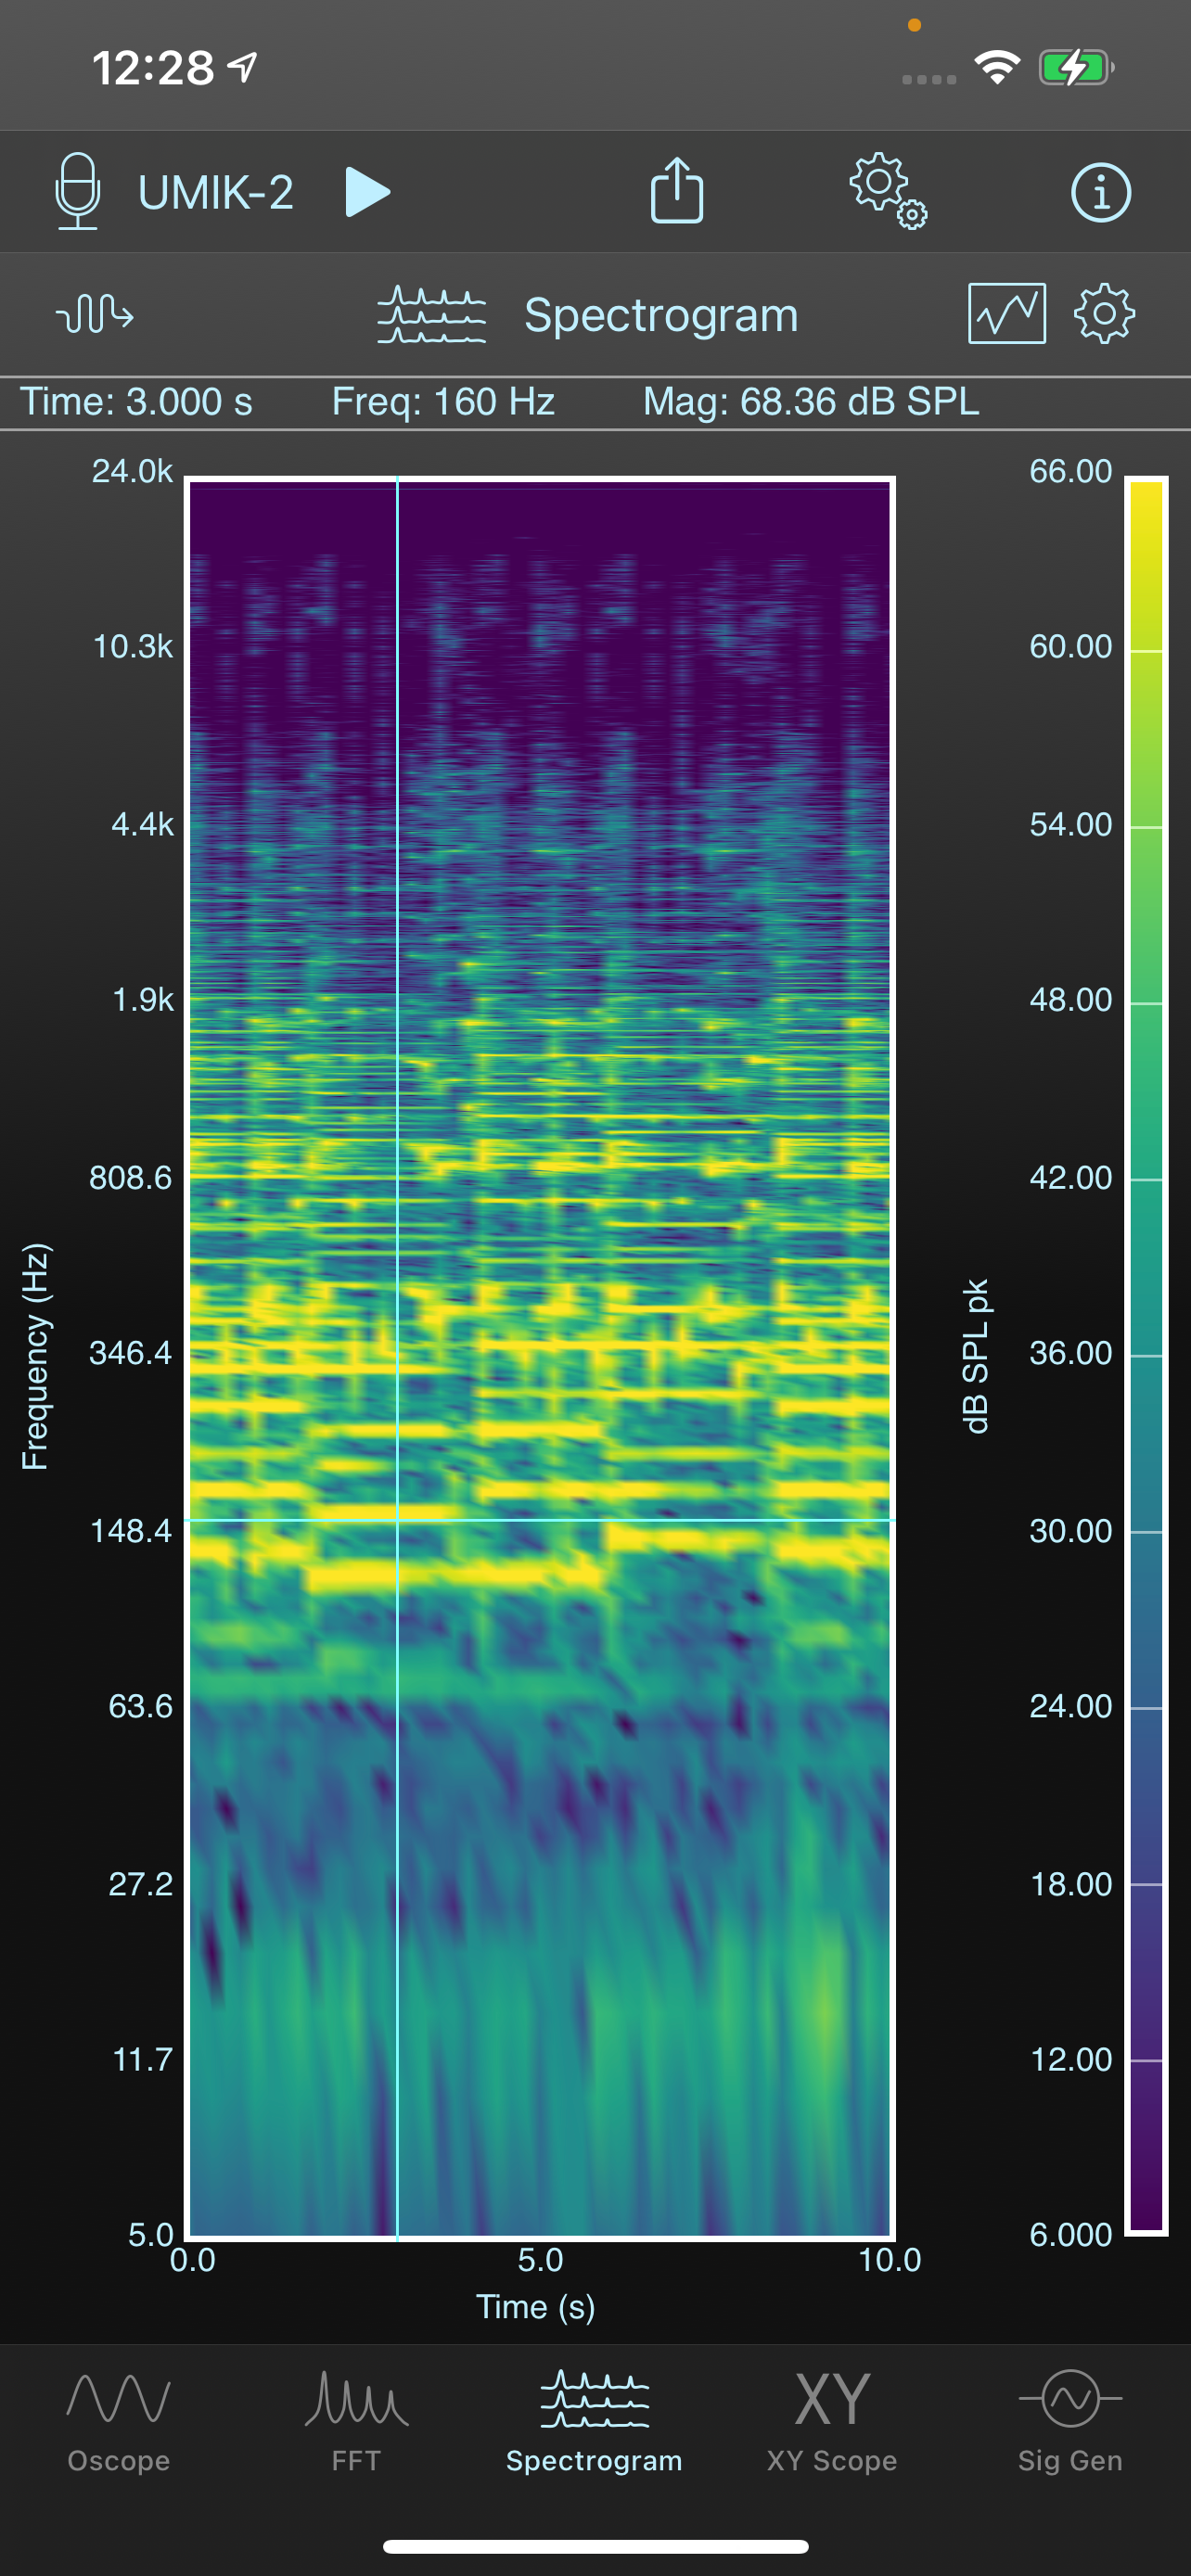
Task: Click the dB SPL color scale bar
Action: click(x=1146, y=1355)
